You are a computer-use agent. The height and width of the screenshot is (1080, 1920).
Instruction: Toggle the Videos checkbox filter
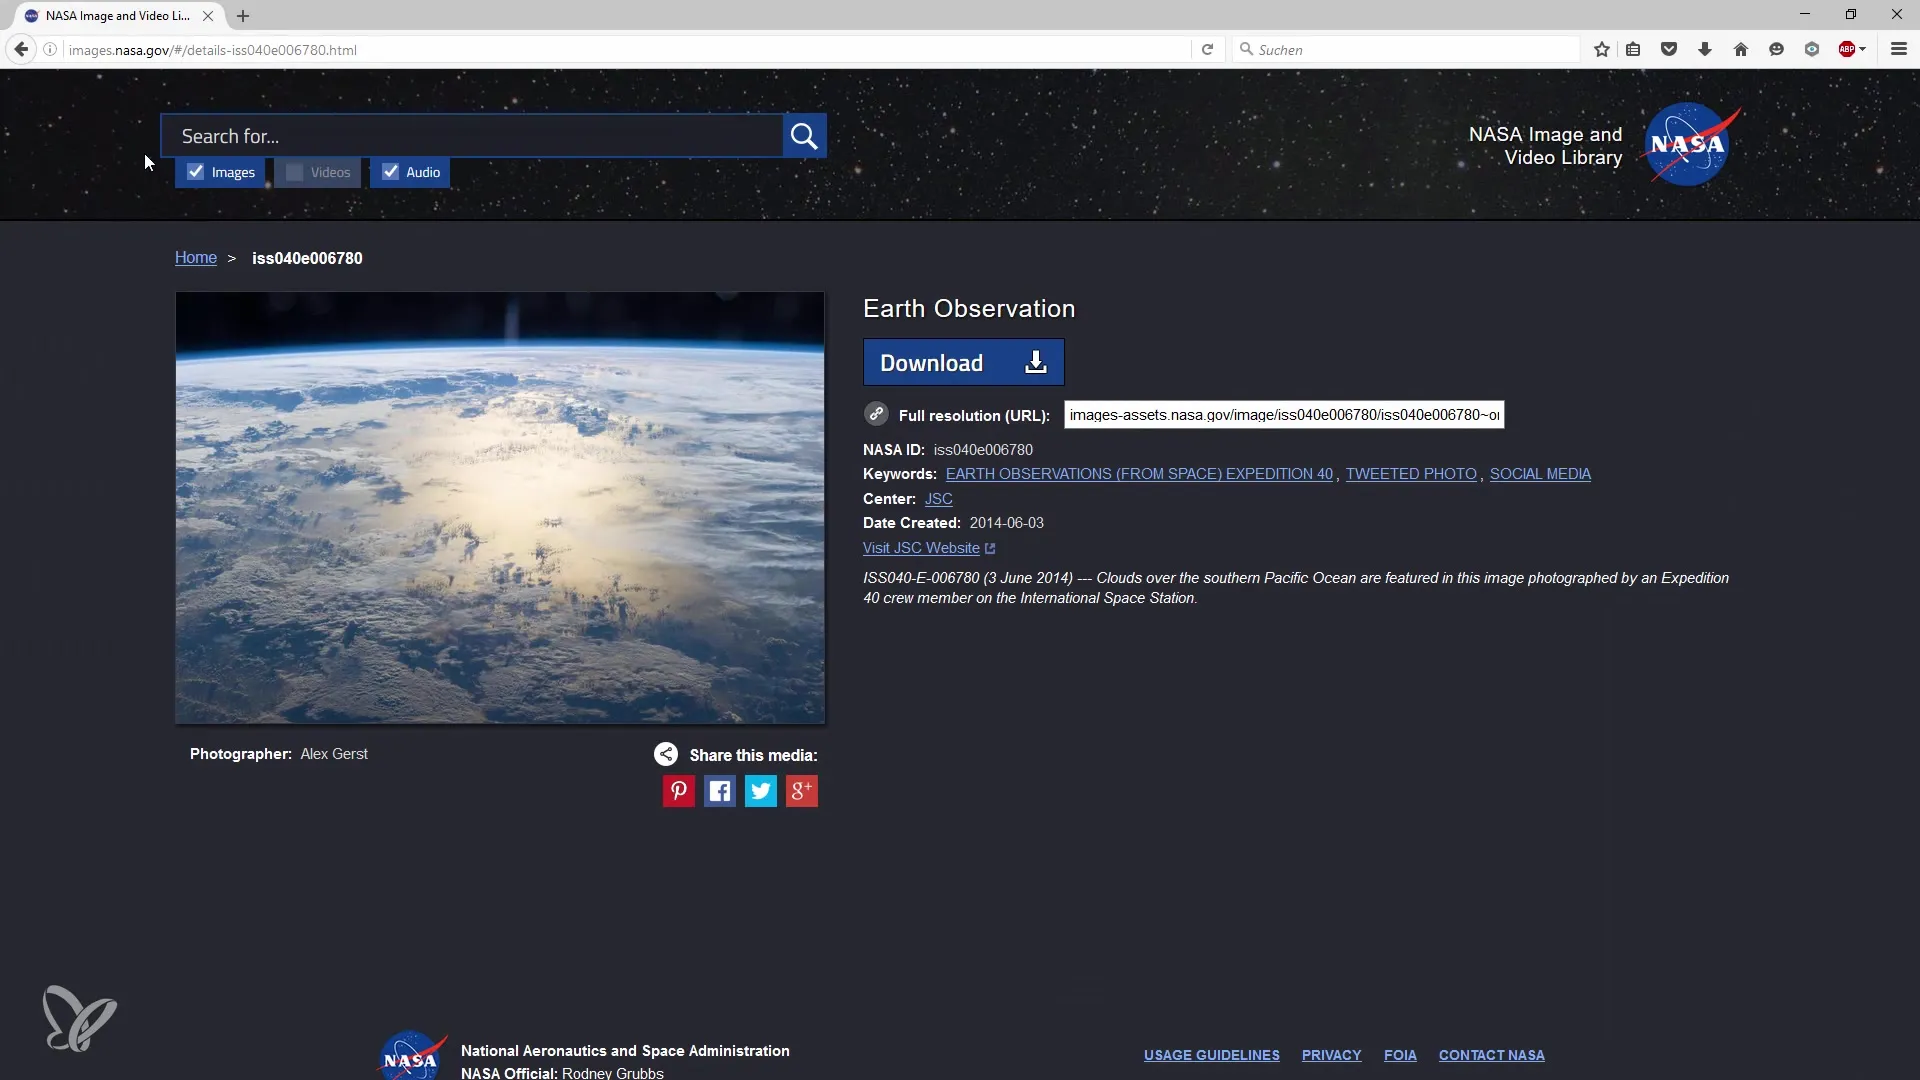click(x=293, y=171)
